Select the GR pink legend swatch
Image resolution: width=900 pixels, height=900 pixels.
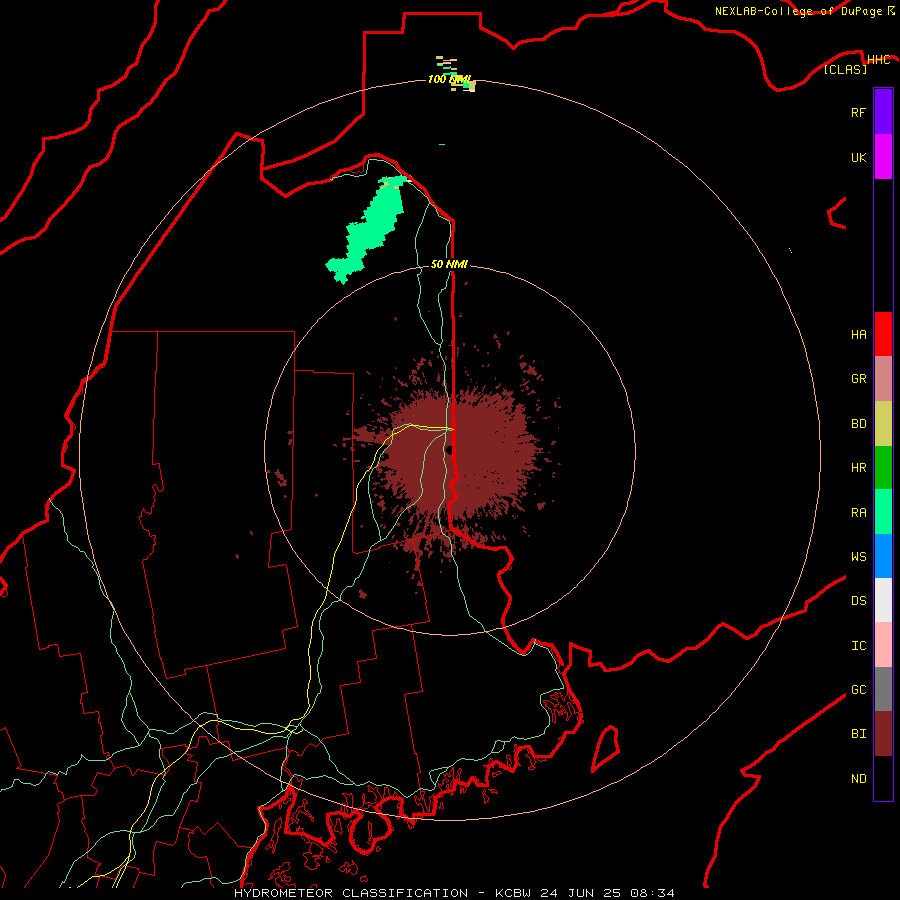(883, 379)
